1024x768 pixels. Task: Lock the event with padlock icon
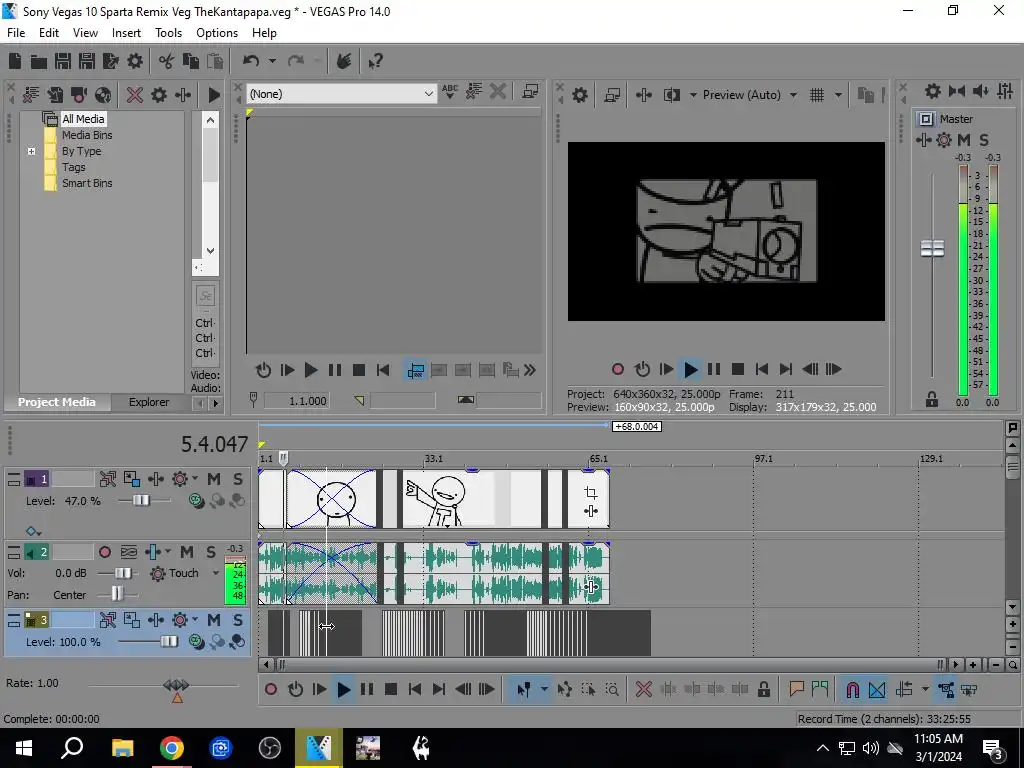tap(763, 690)
